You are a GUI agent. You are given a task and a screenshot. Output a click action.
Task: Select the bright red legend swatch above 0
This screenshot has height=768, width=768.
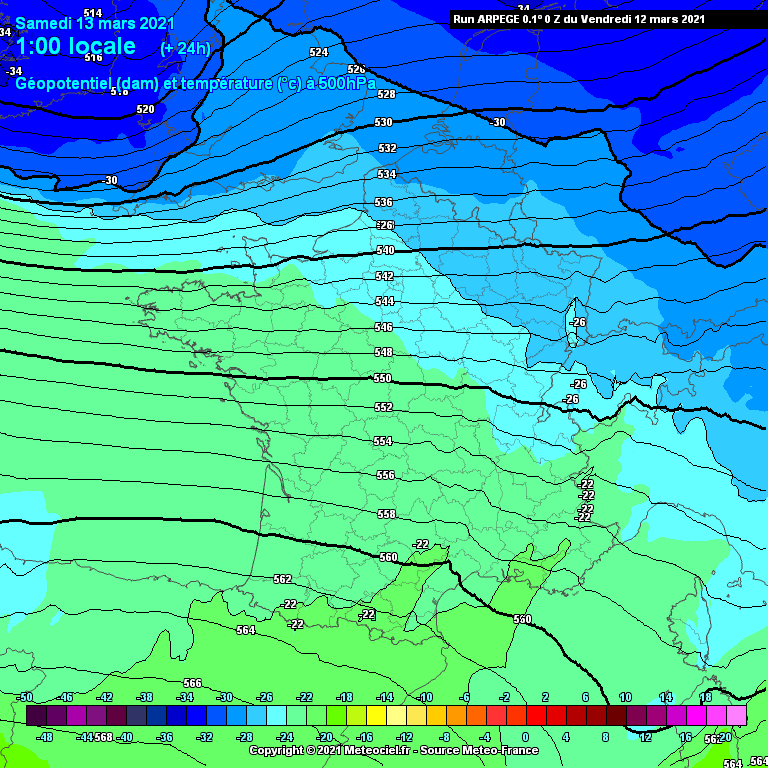[526, 715]
